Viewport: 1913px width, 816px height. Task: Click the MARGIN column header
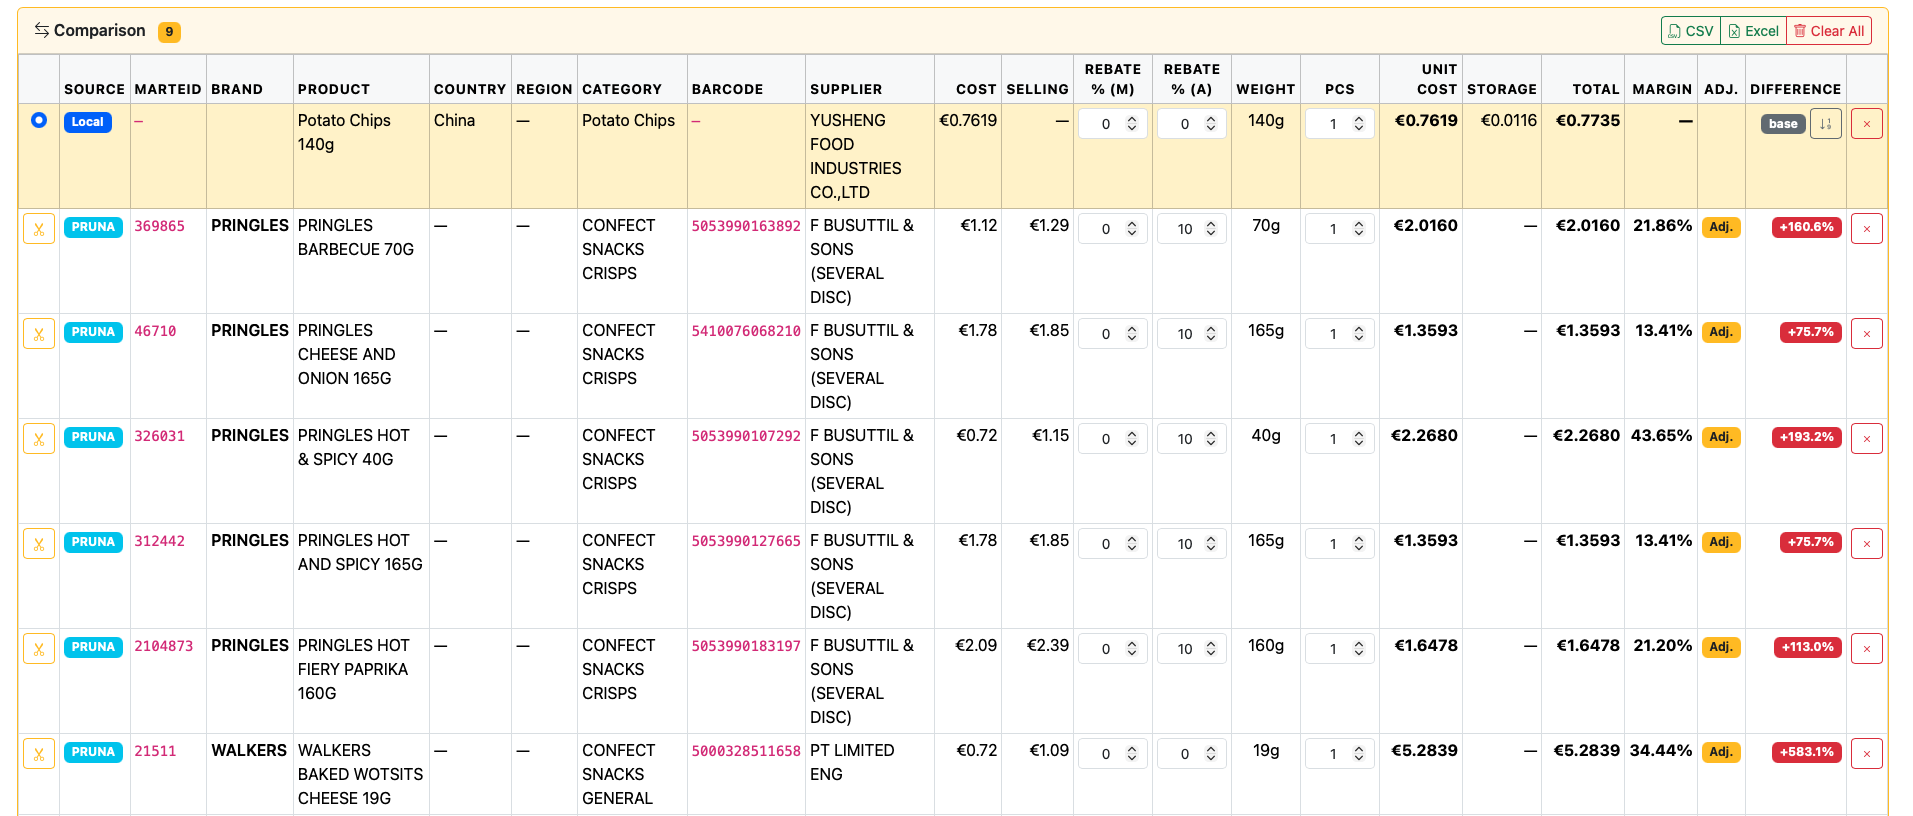(x=1661, y=89)
